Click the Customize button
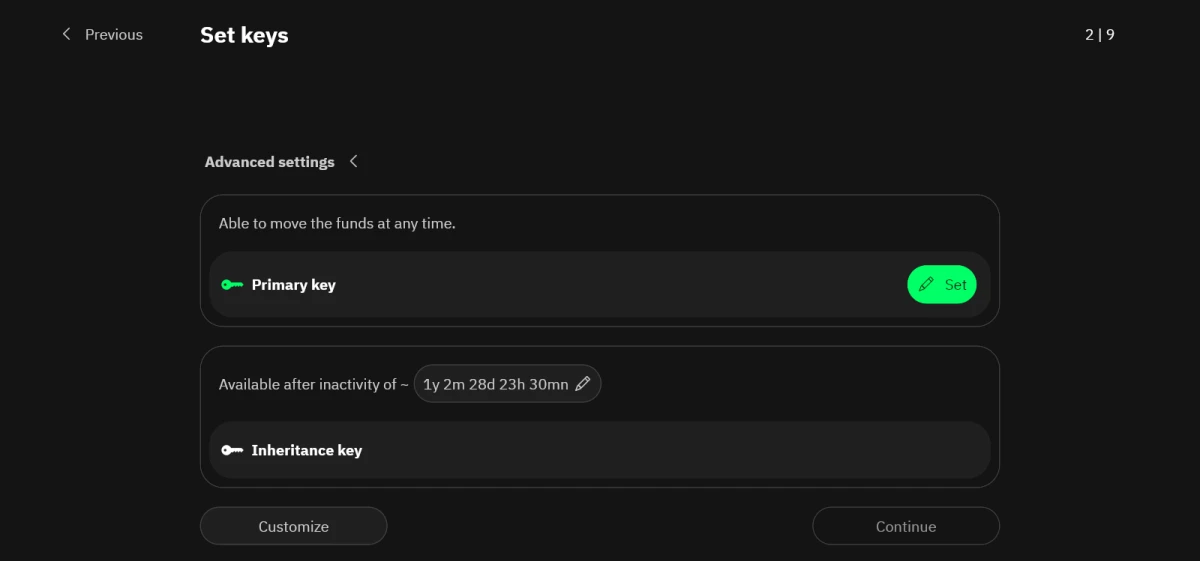 click(x=293, y=526)
